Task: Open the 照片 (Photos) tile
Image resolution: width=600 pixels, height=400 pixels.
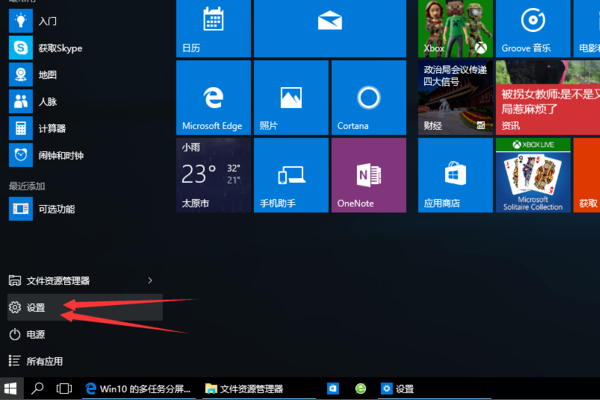Action: click(291, 98)
